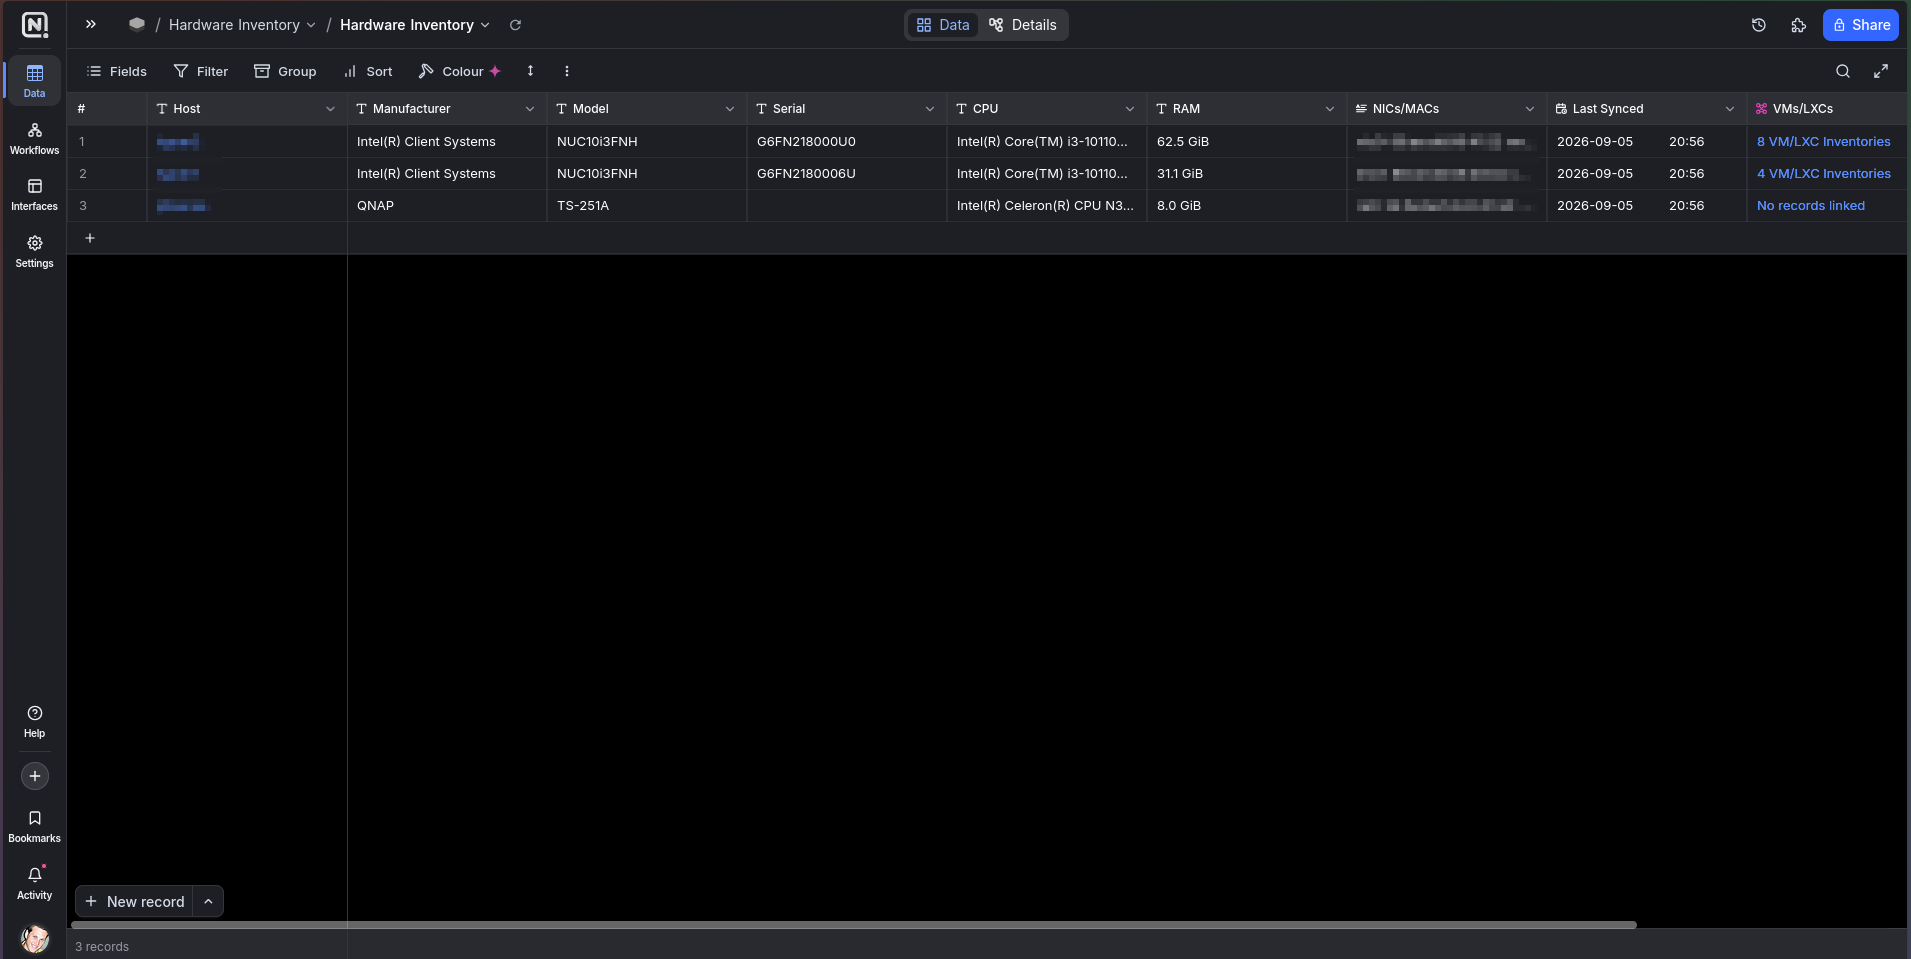Open the 4 VM/LXC Inventories link
The width and height of the screenshot is (1911, 959).
coord(1824,174)
